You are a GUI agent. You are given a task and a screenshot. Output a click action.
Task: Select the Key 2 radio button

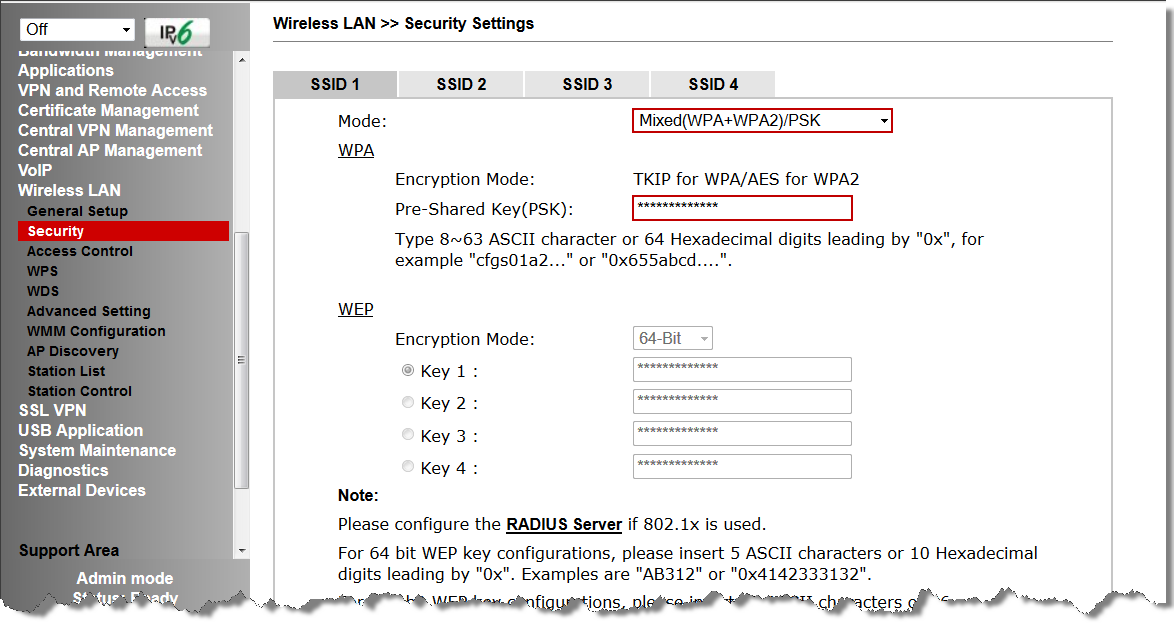408,402
